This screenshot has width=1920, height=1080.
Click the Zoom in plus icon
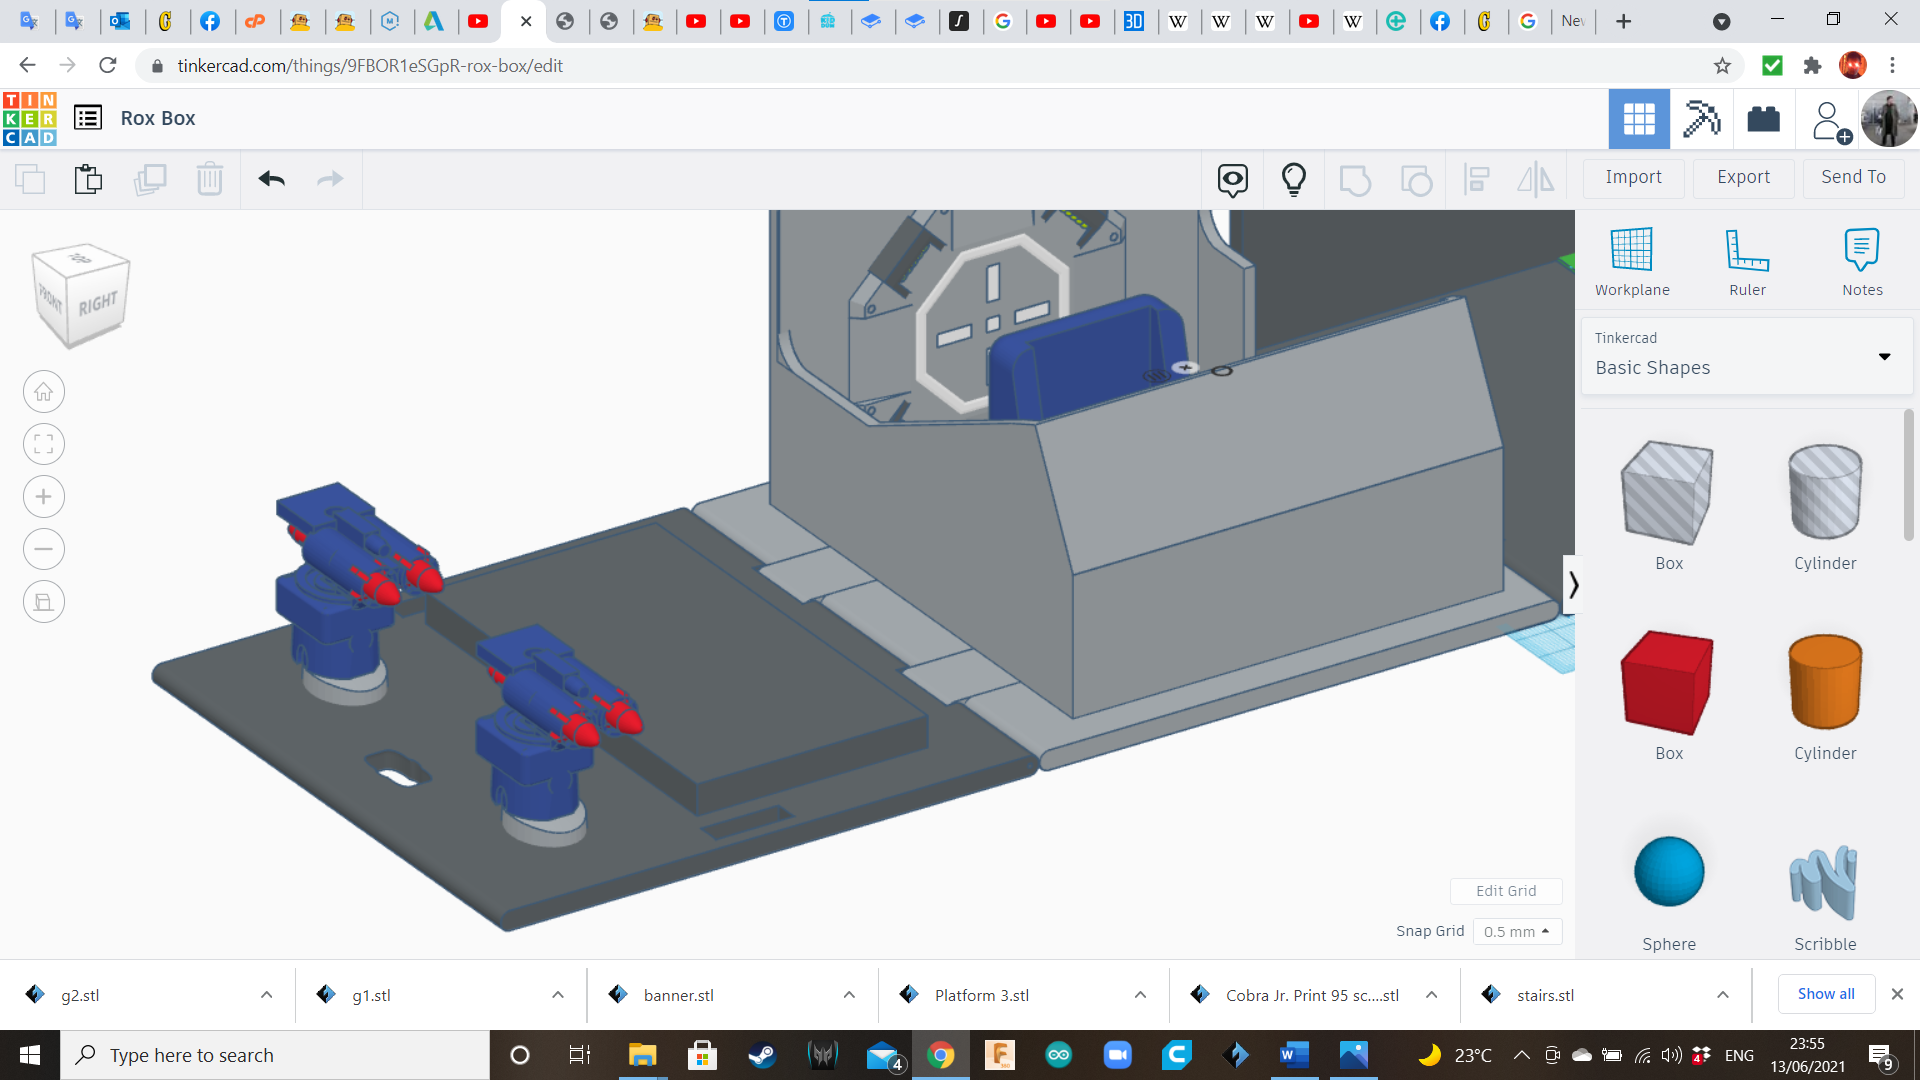coord(44,497)
